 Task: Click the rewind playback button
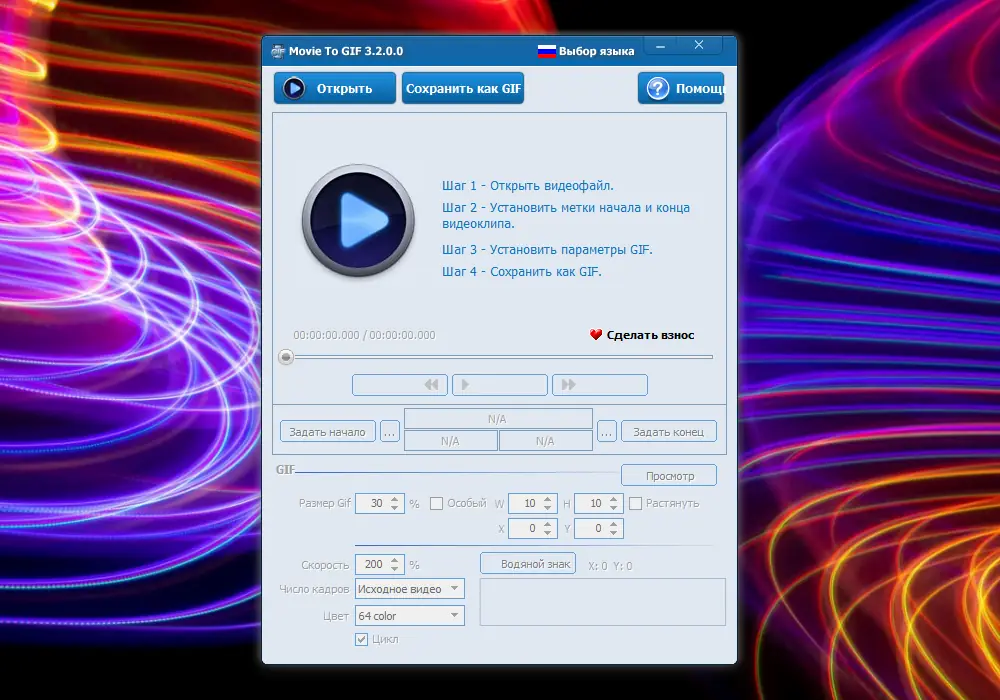tap(400, 384)
